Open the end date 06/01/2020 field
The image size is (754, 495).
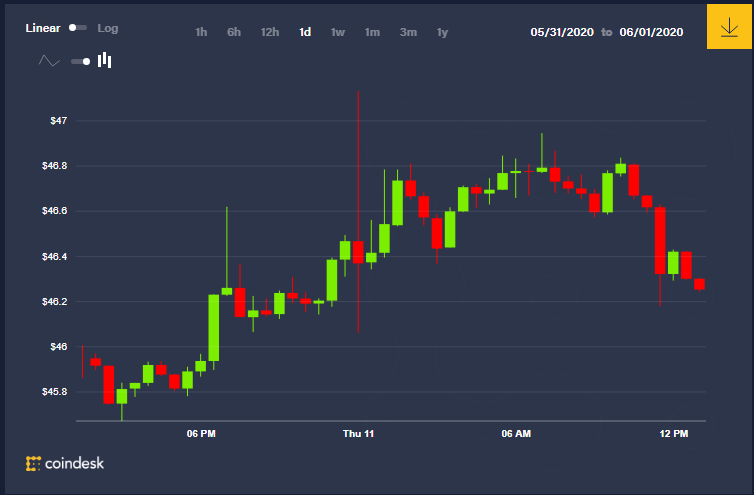point(651,32)
